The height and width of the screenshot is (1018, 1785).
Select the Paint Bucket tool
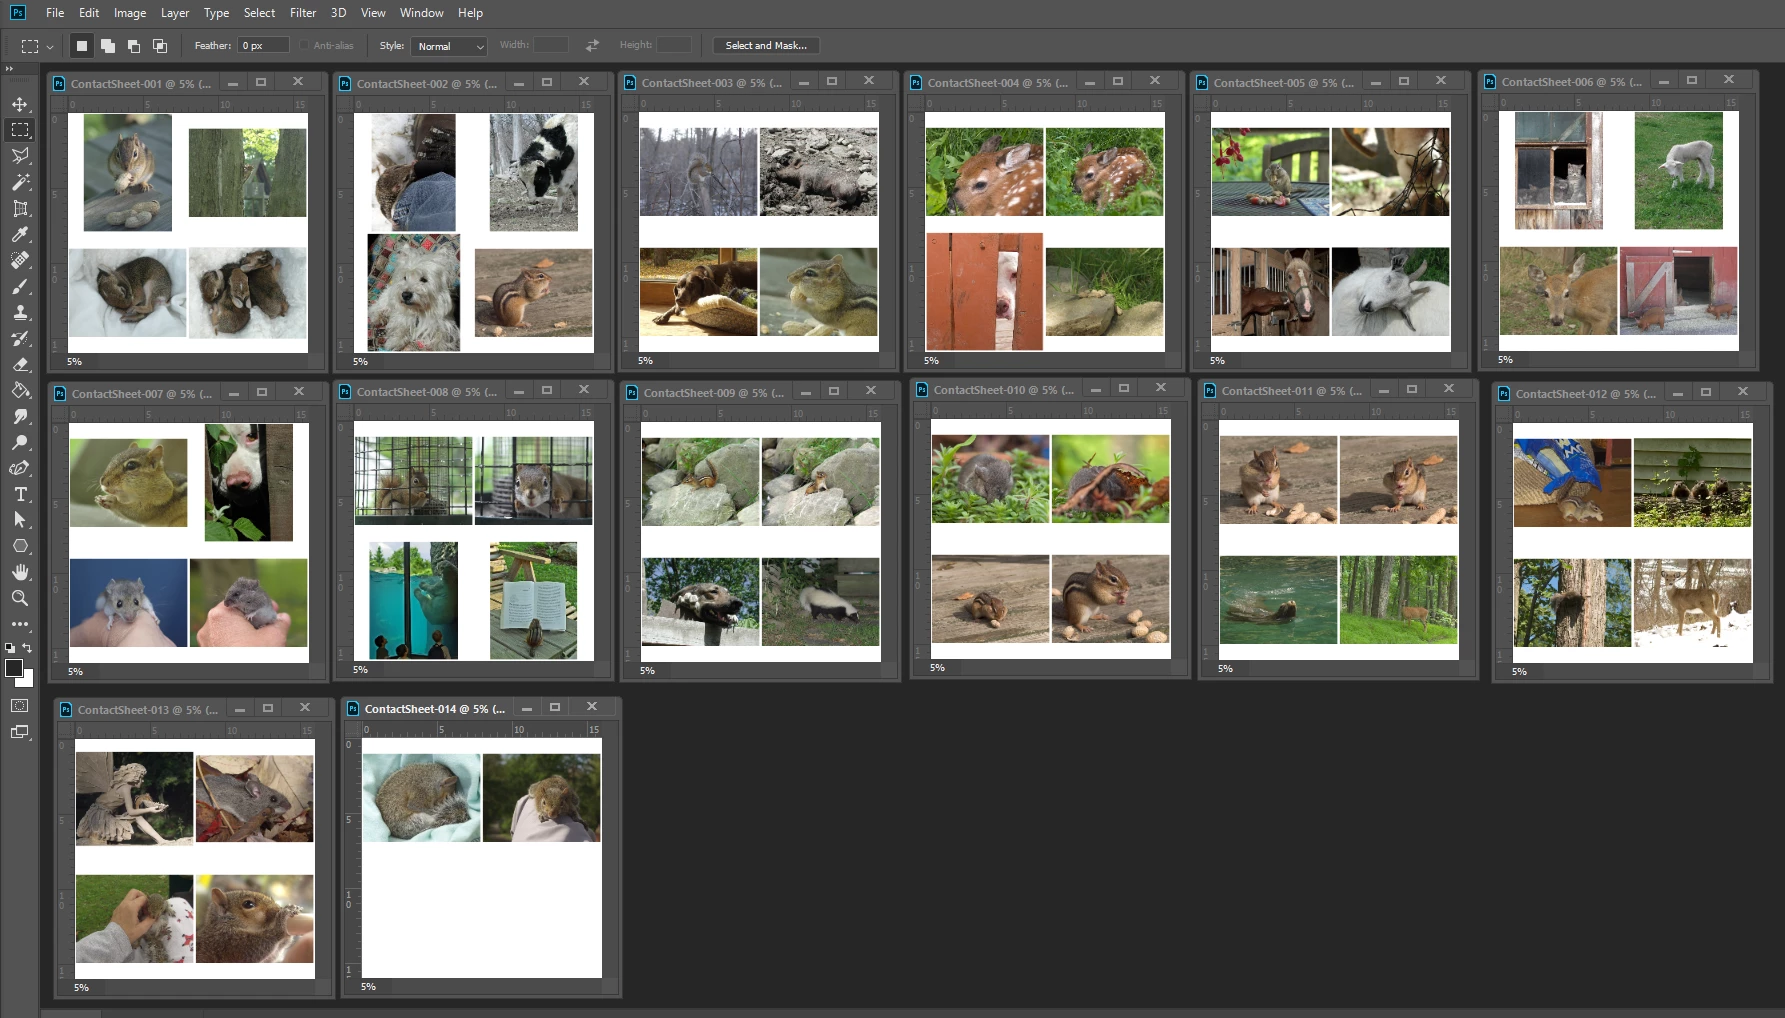click(20, 390)
